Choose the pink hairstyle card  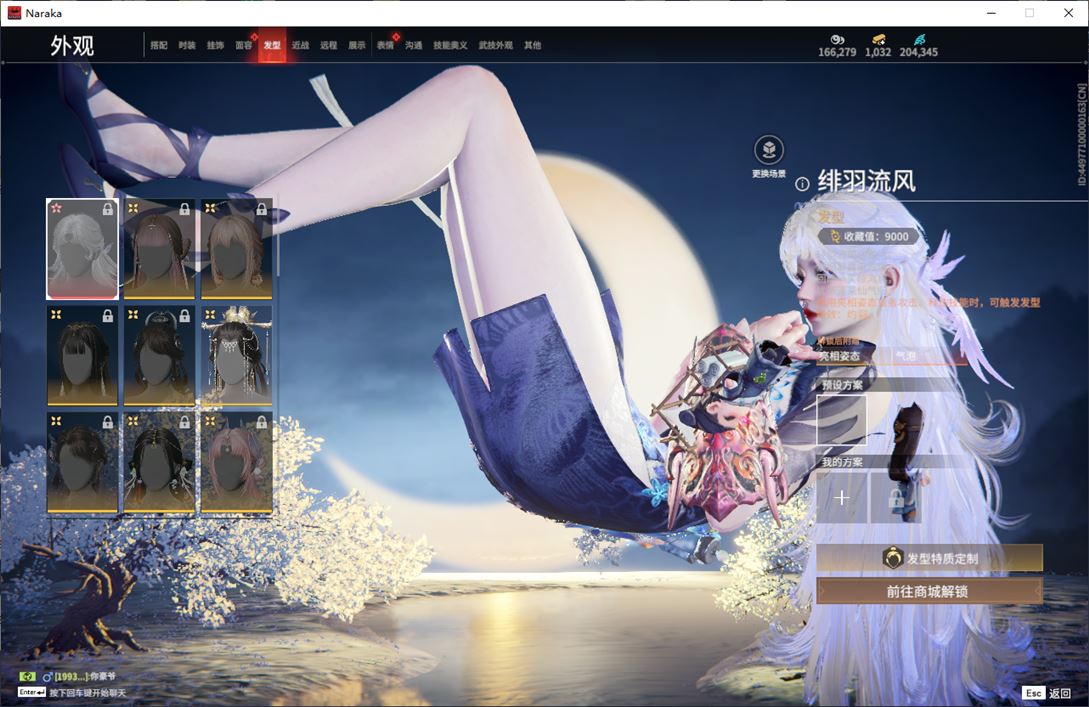pyautogui.click(x=236, y=462)
